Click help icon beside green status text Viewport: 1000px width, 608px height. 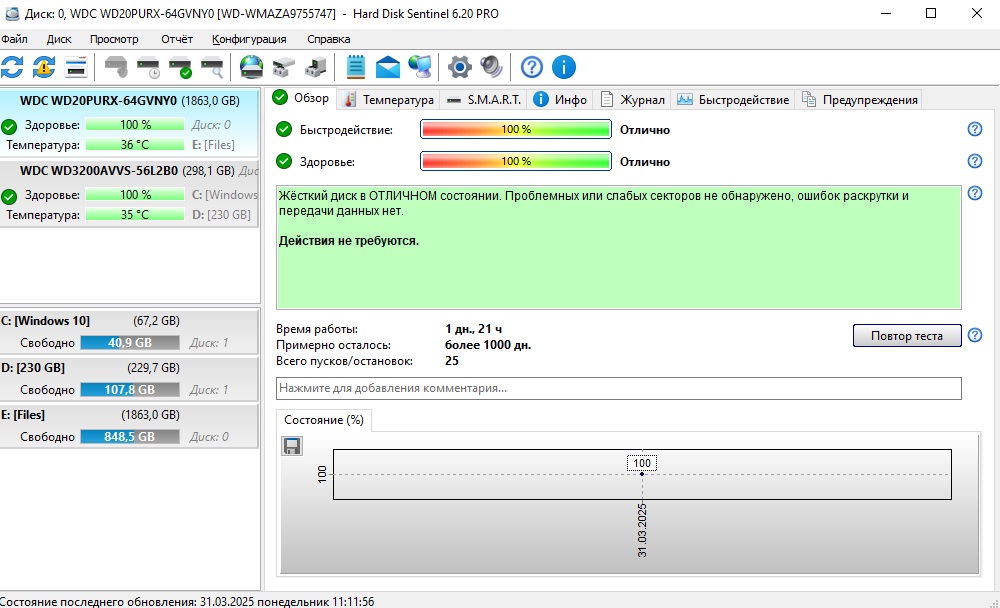(974, 193)
